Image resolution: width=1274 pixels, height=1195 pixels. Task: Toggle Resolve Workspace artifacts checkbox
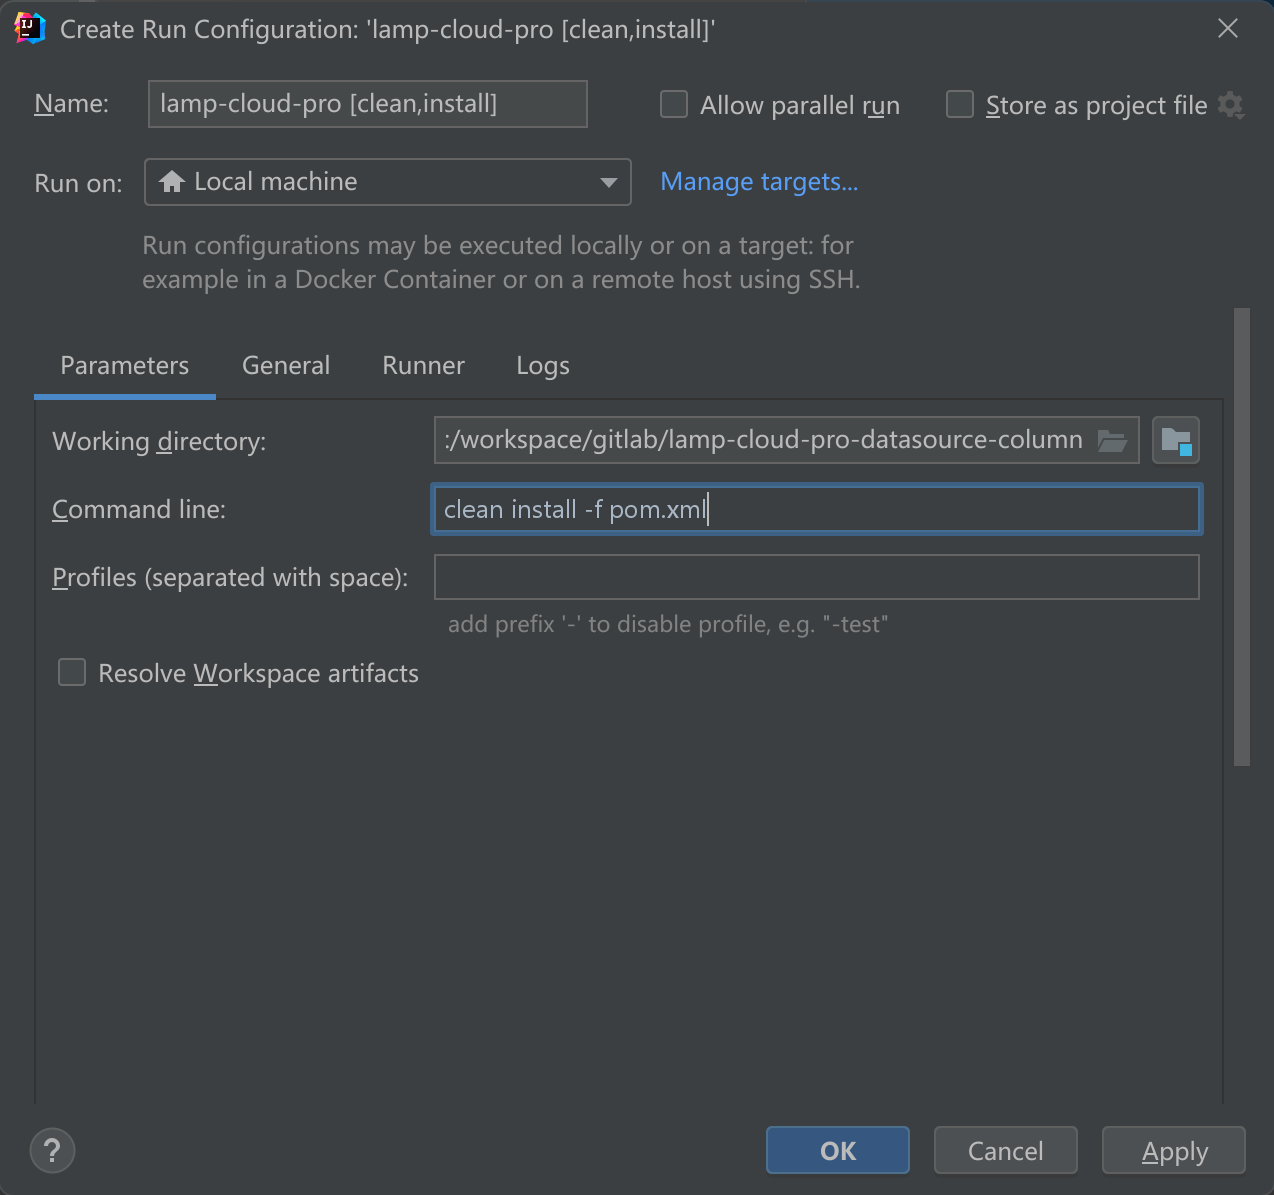[72, 673]
